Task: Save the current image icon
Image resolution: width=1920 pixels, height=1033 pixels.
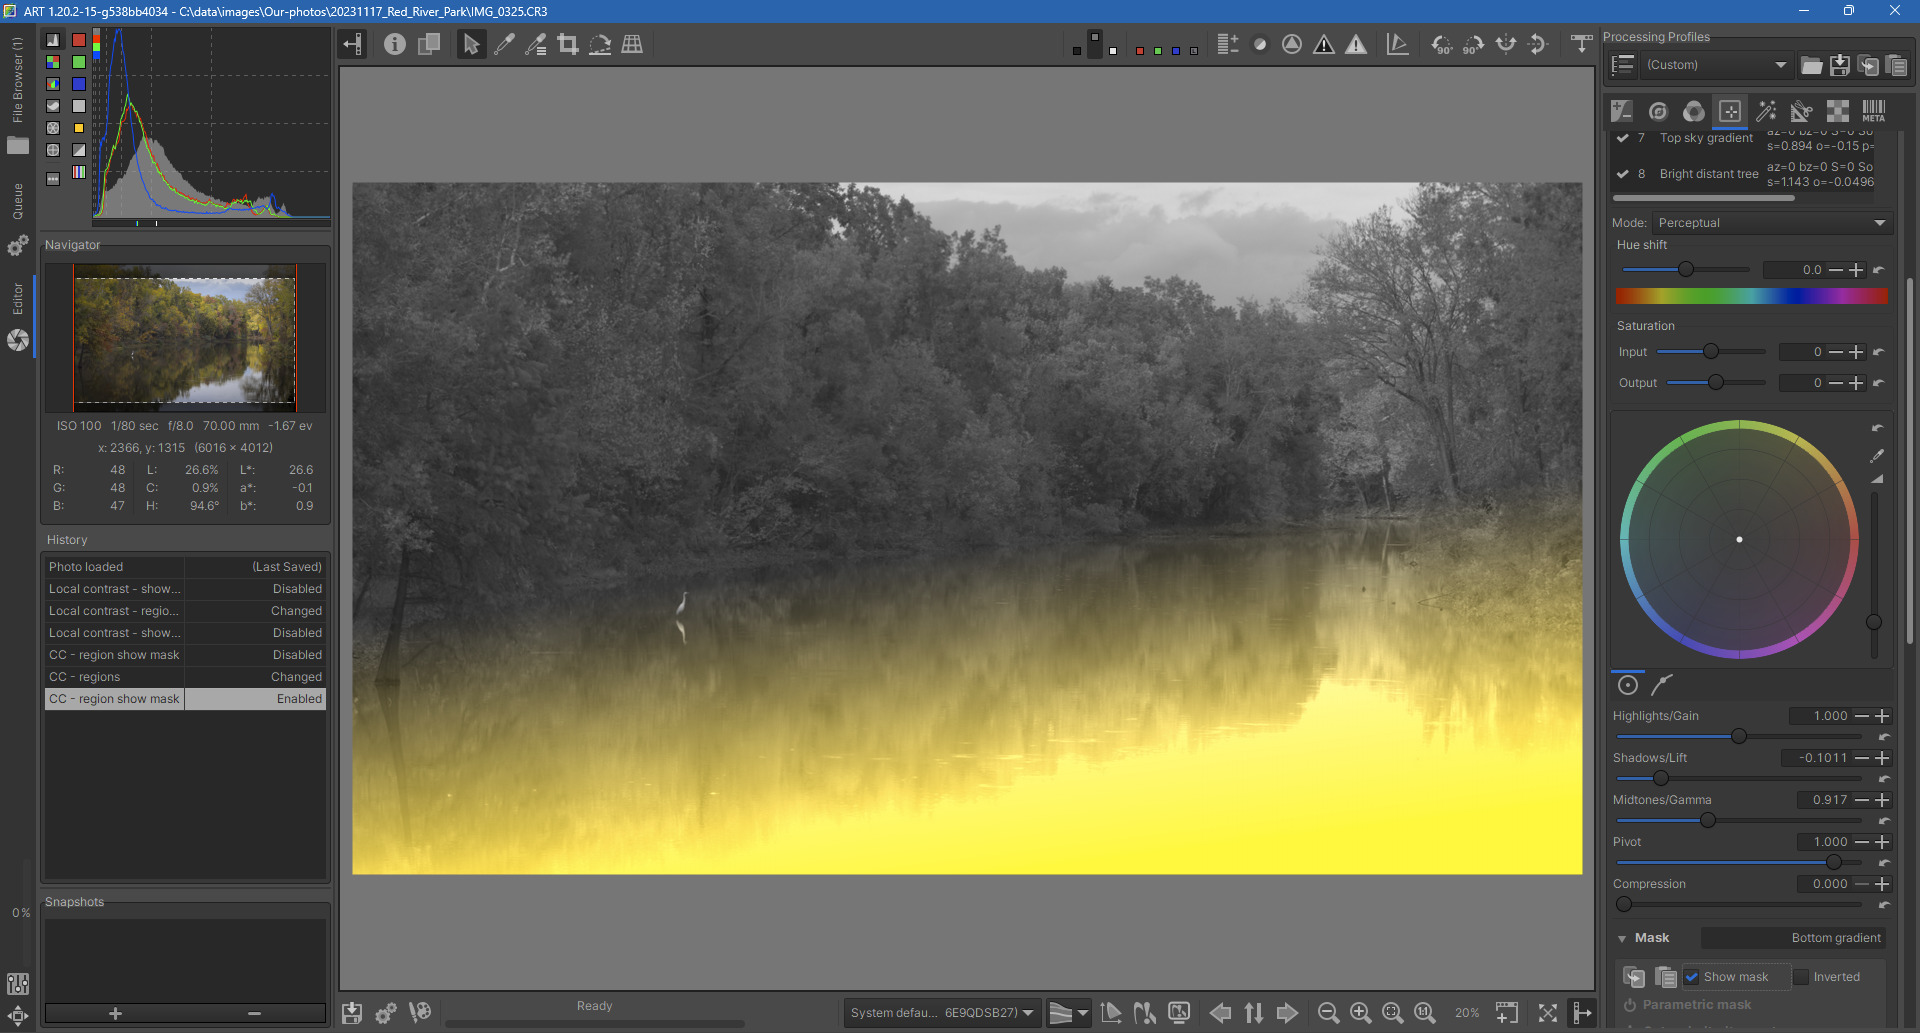Action: pyautogui.click(x=352, y=1013)
